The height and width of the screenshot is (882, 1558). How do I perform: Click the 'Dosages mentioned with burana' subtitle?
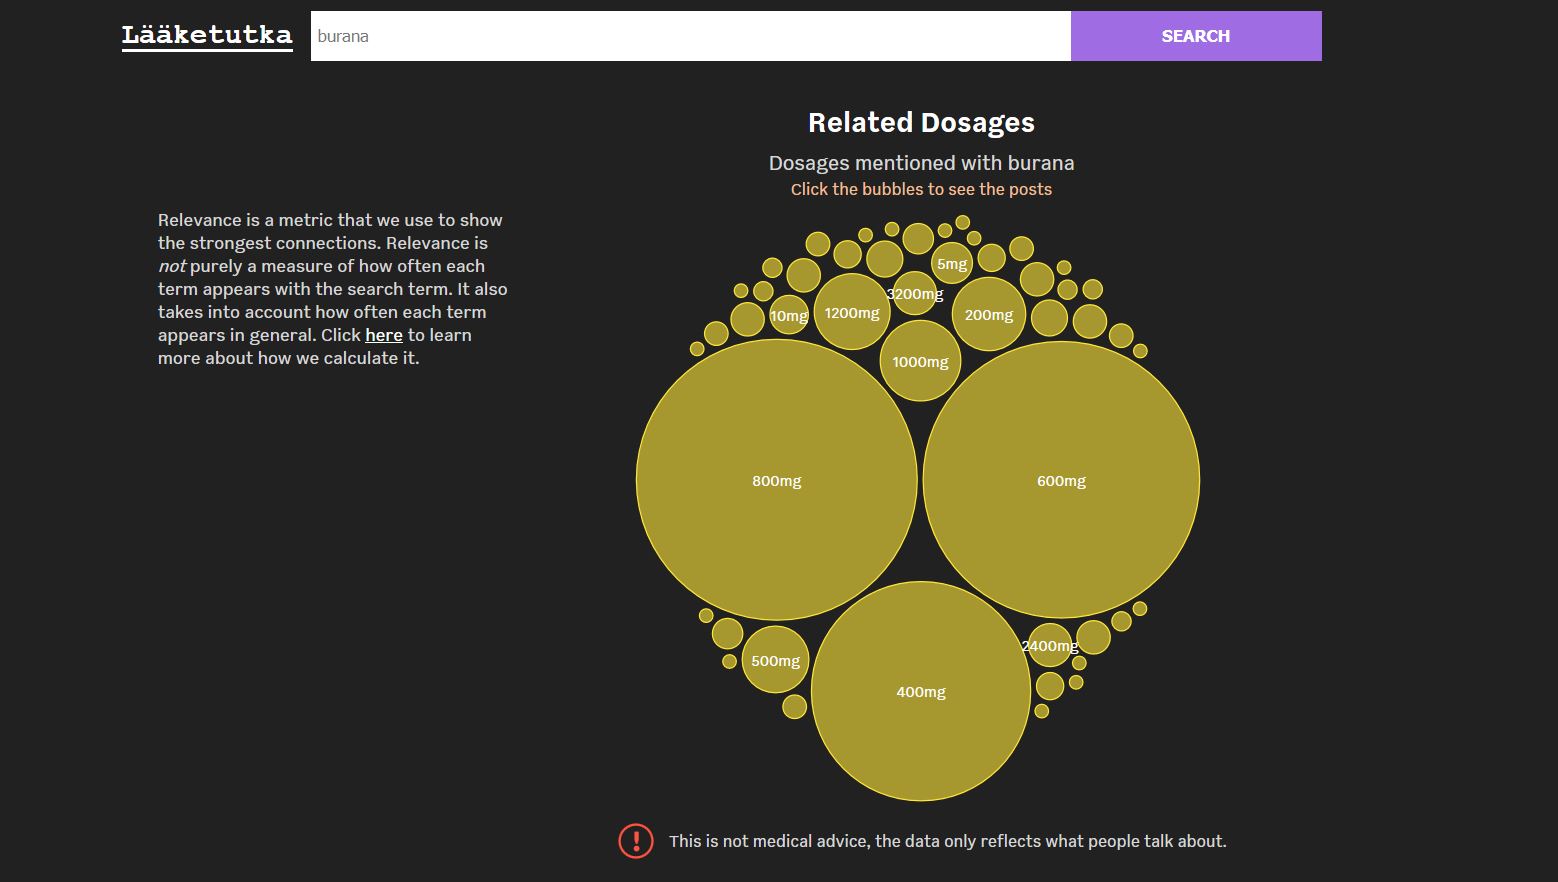pyautogui.click(x=921, y=163)
